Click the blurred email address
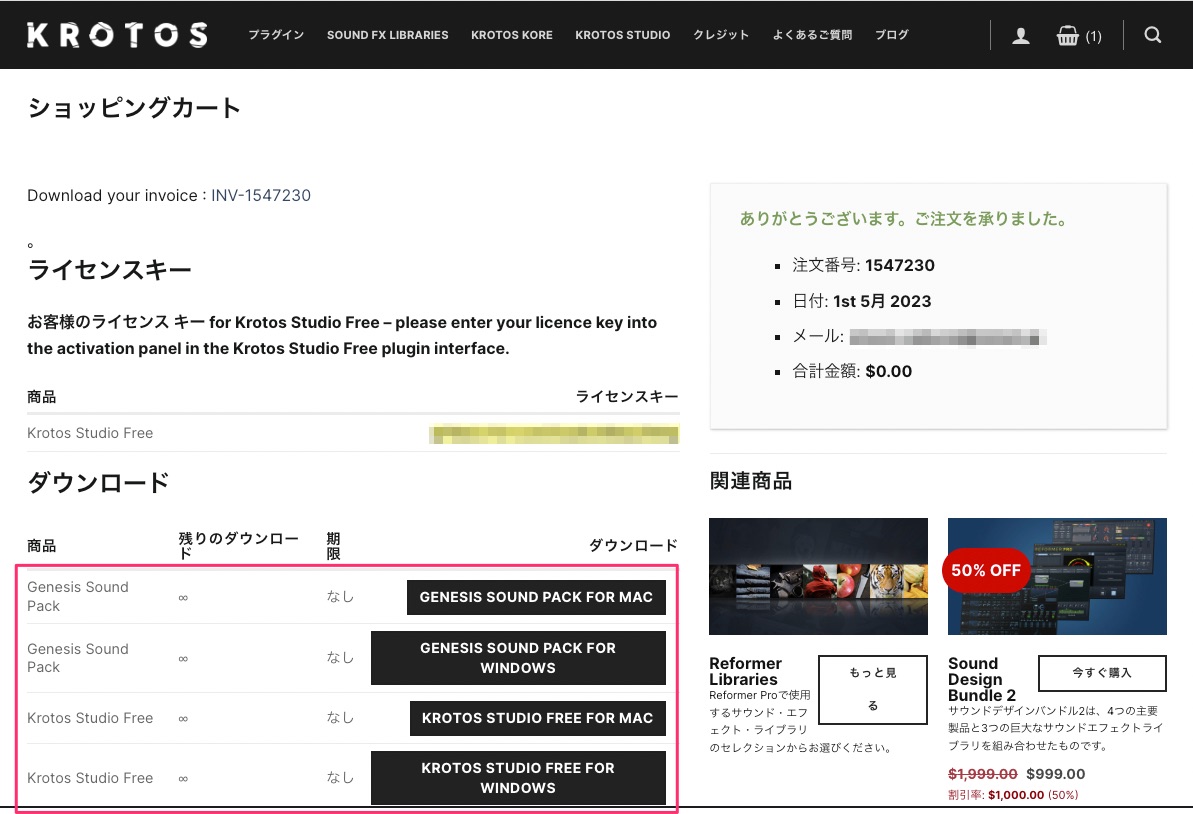1193x814 pixels. coord(948,337)
